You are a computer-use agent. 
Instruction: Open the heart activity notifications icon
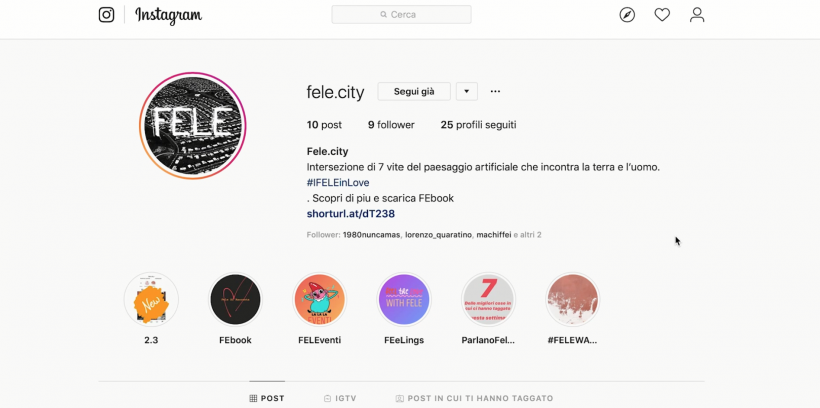pyautogui.click(x=662, y=15)
